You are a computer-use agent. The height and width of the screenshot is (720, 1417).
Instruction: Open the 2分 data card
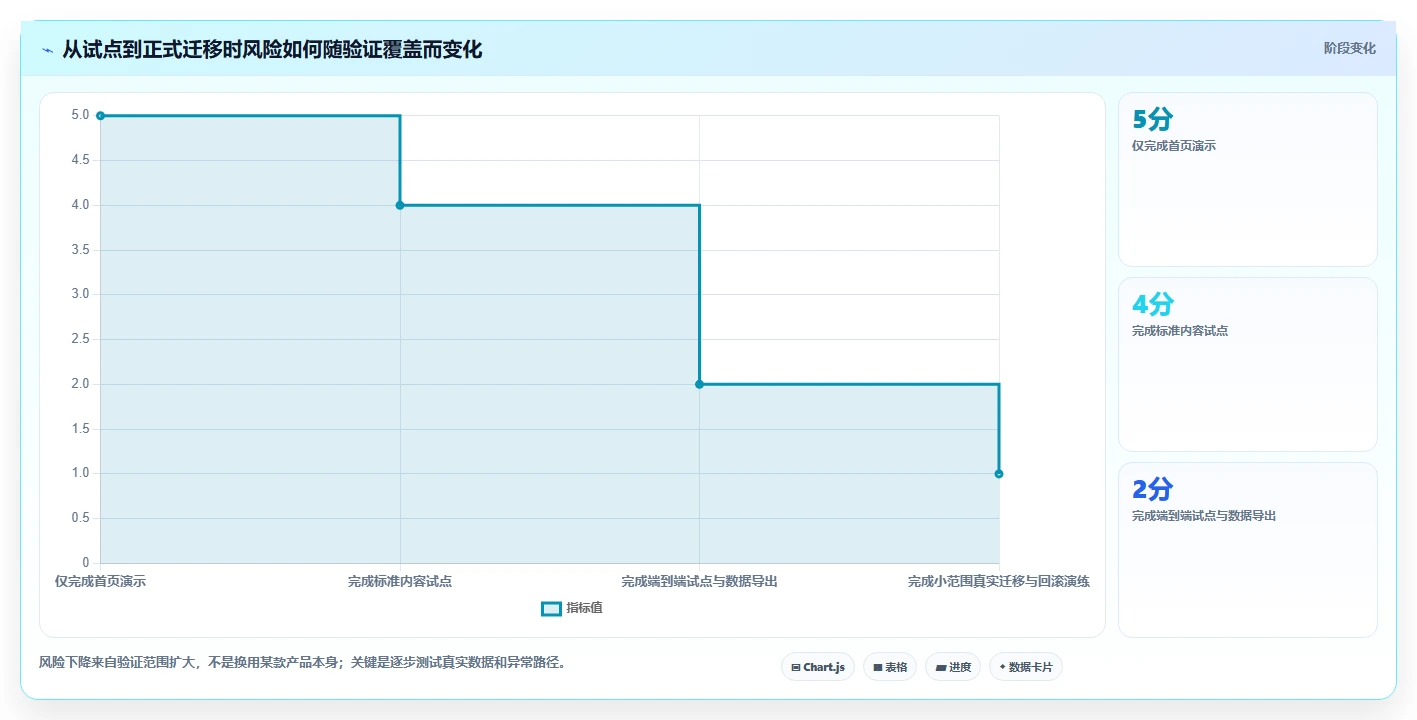coord(1248,550)
